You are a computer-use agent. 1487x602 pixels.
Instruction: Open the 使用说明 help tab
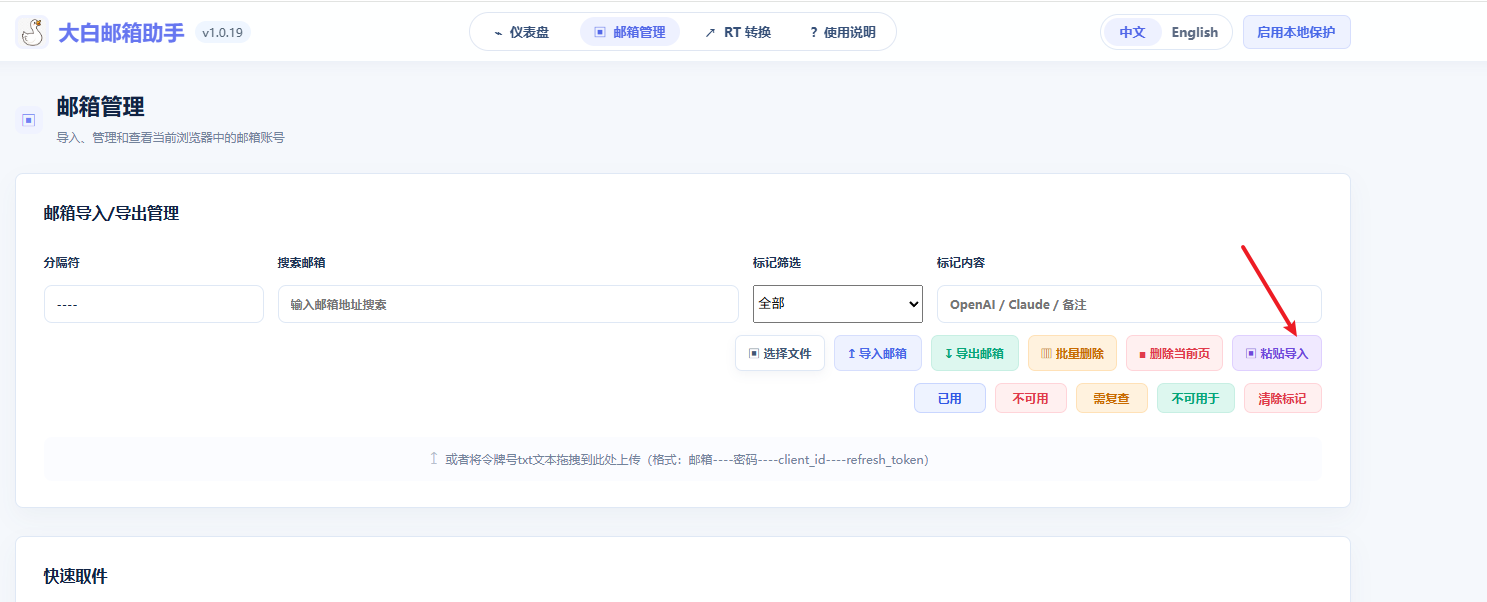[842, 32]
